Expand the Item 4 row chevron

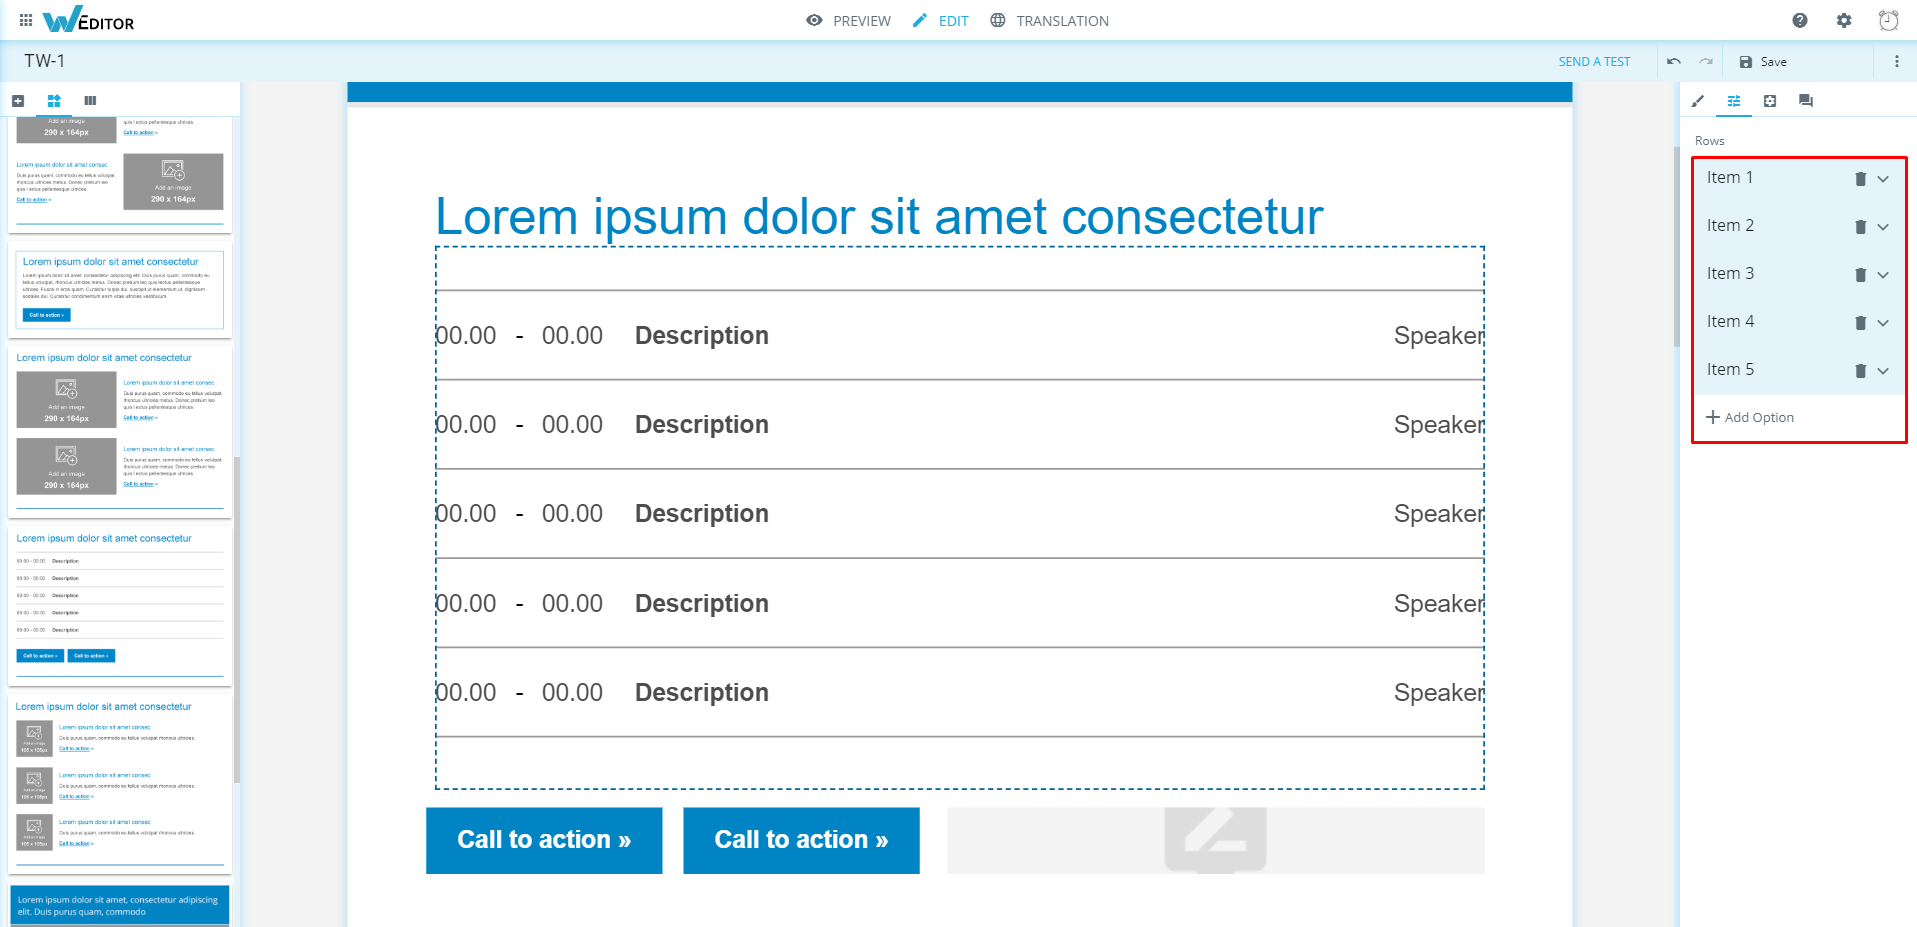tap(1883, 323)
